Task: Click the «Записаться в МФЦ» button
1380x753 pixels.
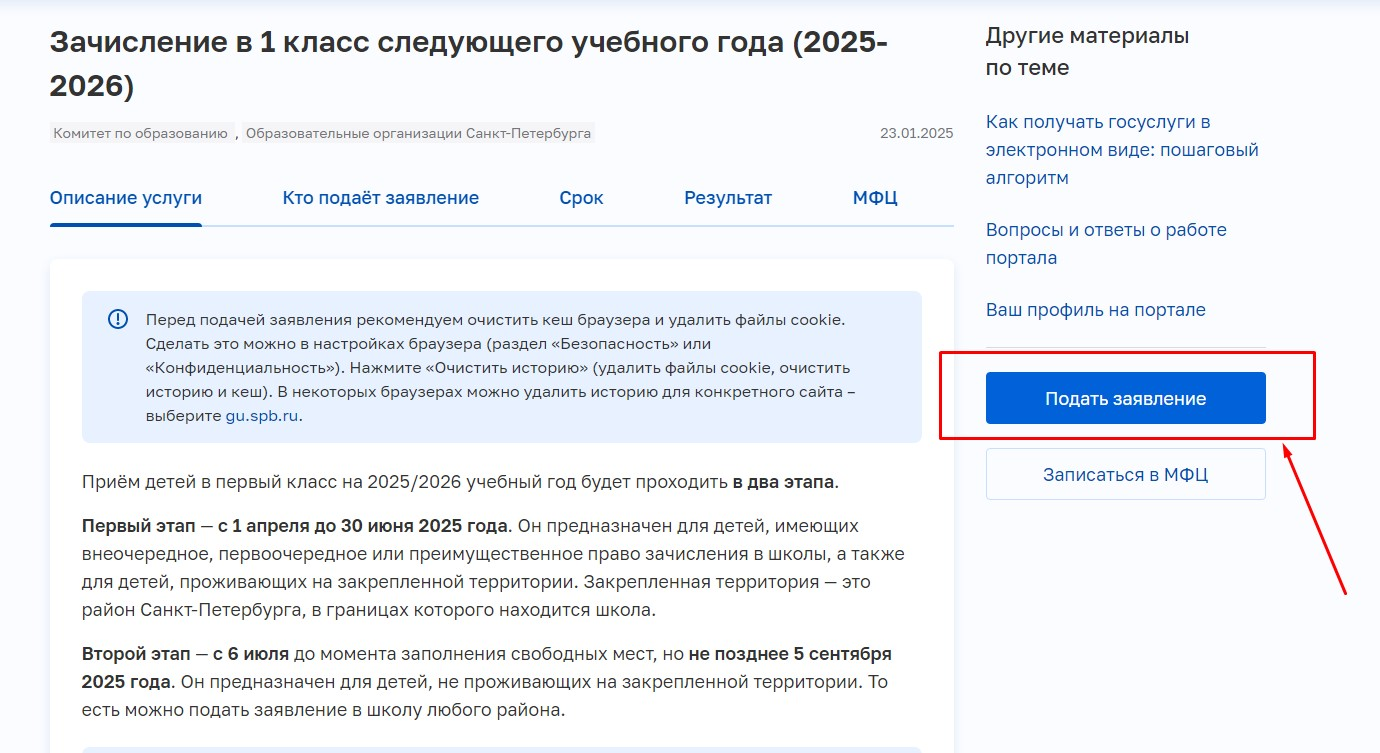Action: click(1125, 474)
